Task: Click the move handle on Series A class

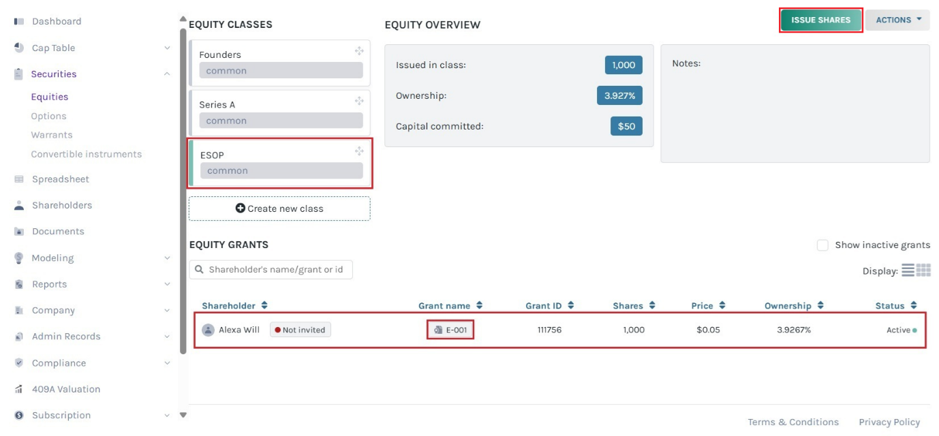Action: [359, 101]
